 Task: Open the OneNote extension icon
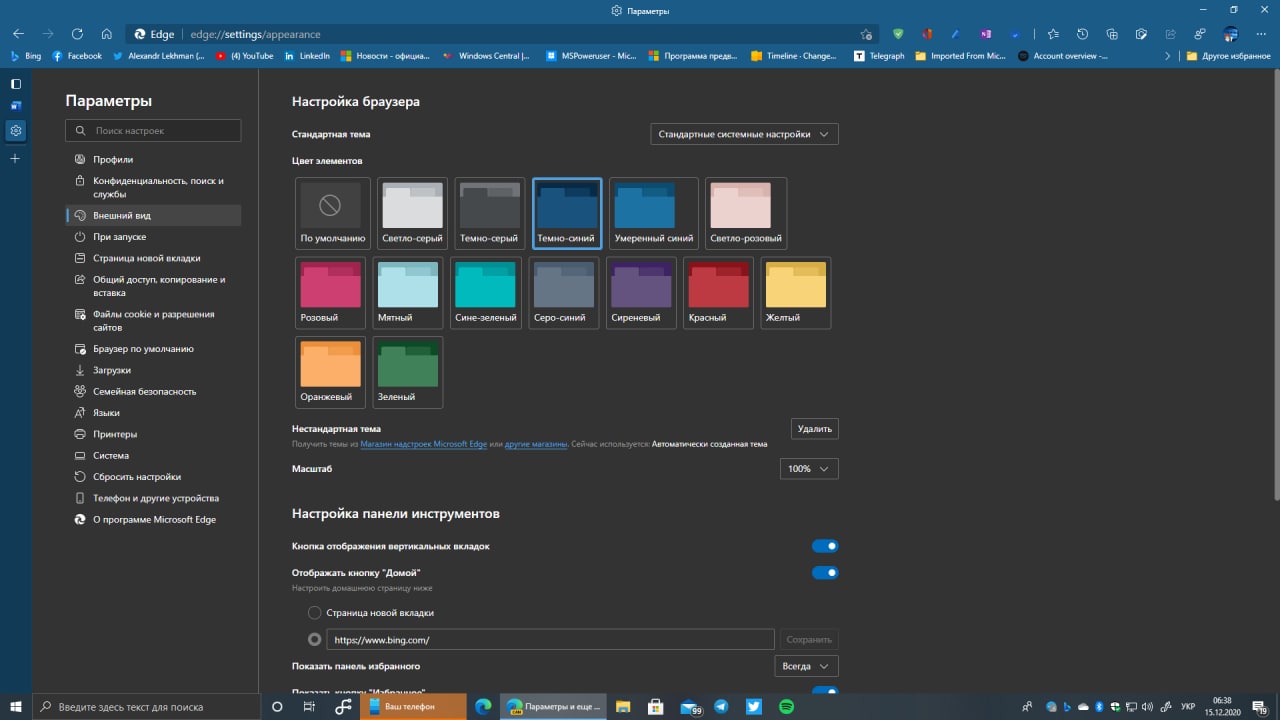point(985,34)
